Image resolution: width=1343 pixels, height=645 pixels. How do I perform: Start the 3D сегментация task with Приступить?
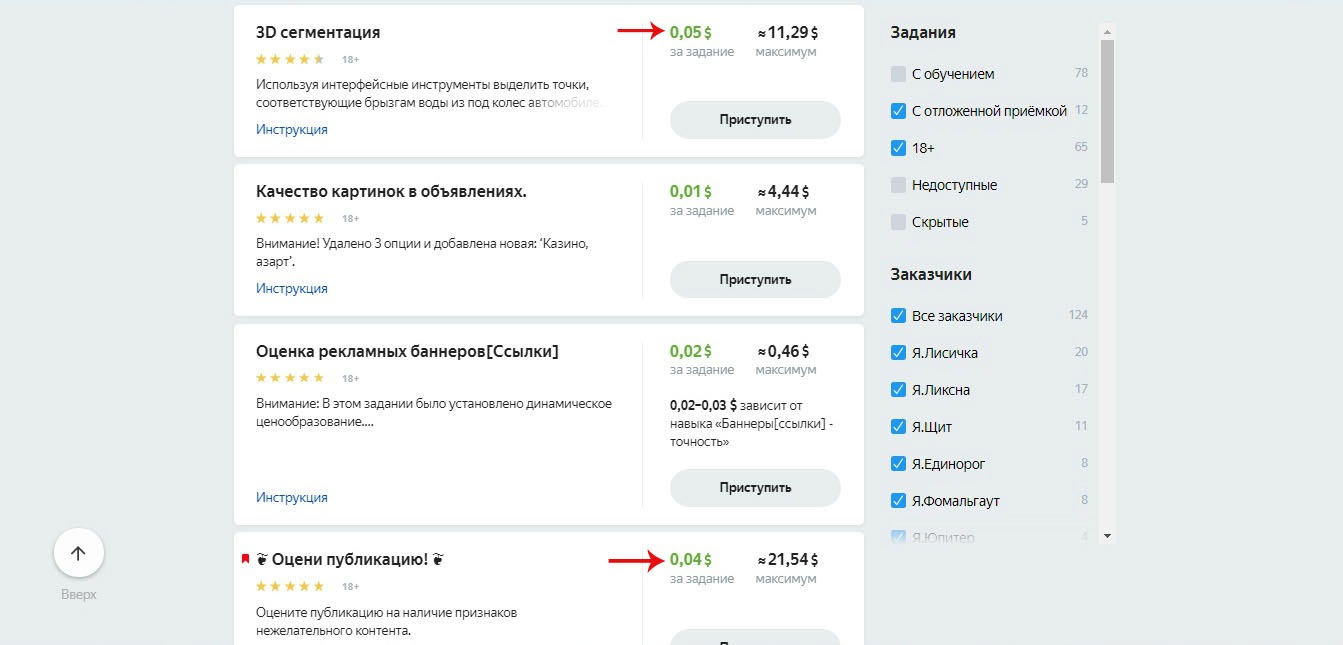coord(755,120)
